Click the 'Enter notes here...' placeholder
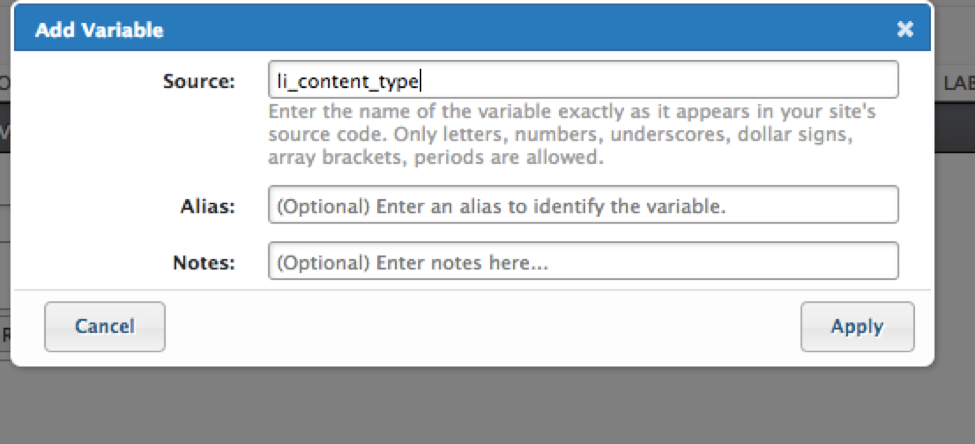The width and height of the screenshot is (975, 444). 413,263
